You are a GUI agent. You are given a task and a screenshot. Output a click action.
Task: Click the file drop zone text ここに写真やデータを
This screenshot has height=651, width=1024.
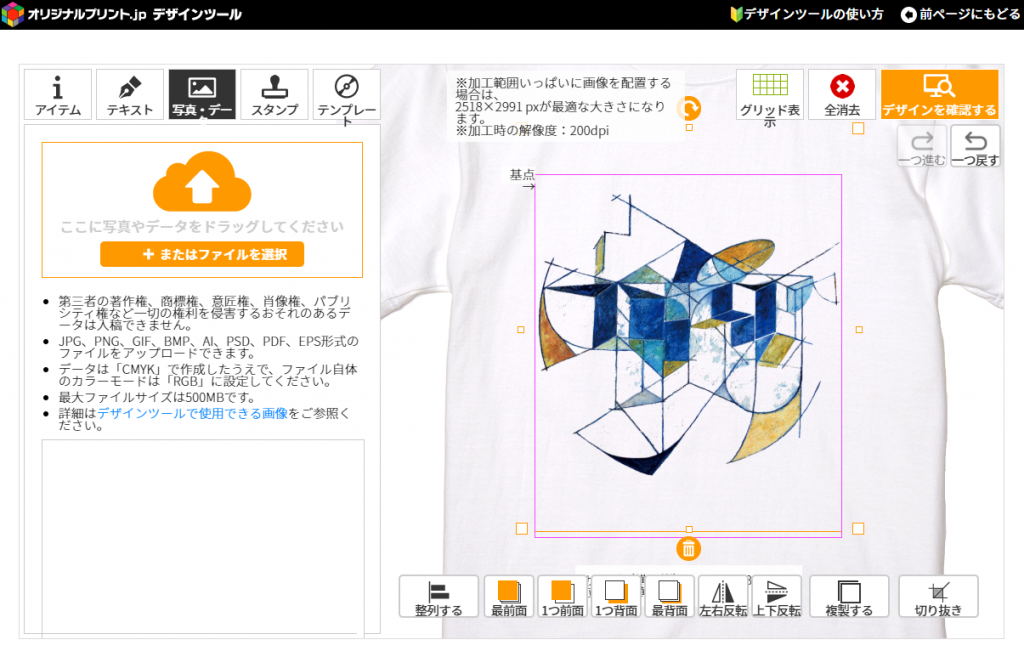202,227
